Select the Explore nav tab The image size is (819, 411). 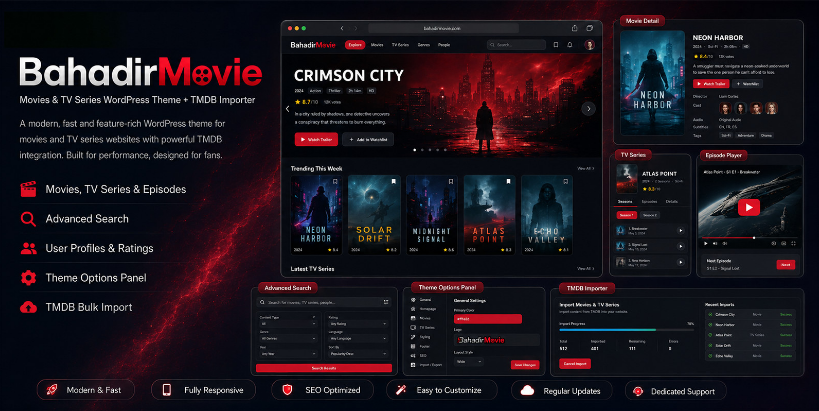[x=355, y=45]
